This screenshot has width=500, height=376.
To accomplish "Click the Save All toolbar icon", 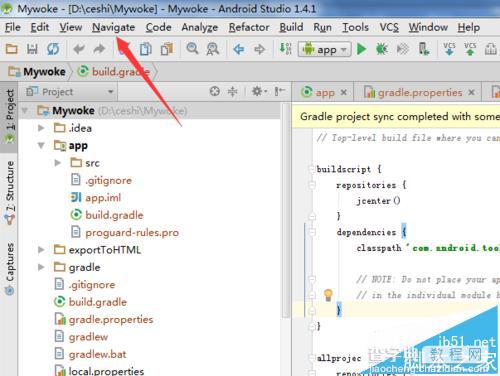I will [32, 49].
